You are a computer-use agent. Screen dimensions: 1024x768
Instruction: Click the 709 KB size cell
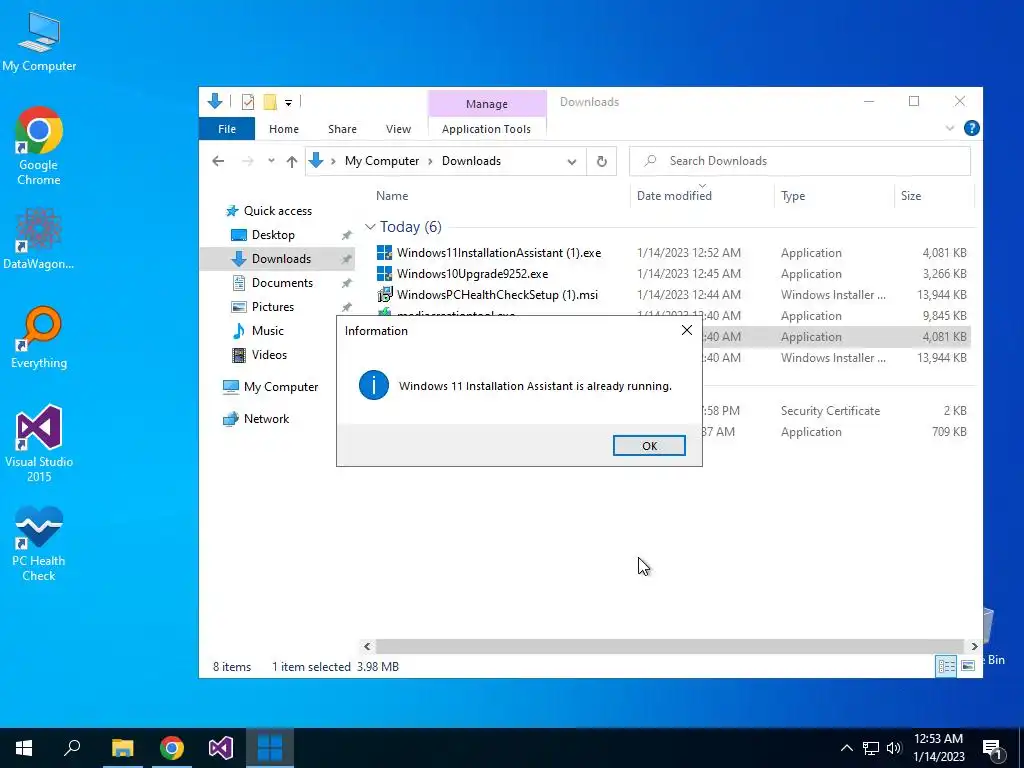click(x=949, y=432)
